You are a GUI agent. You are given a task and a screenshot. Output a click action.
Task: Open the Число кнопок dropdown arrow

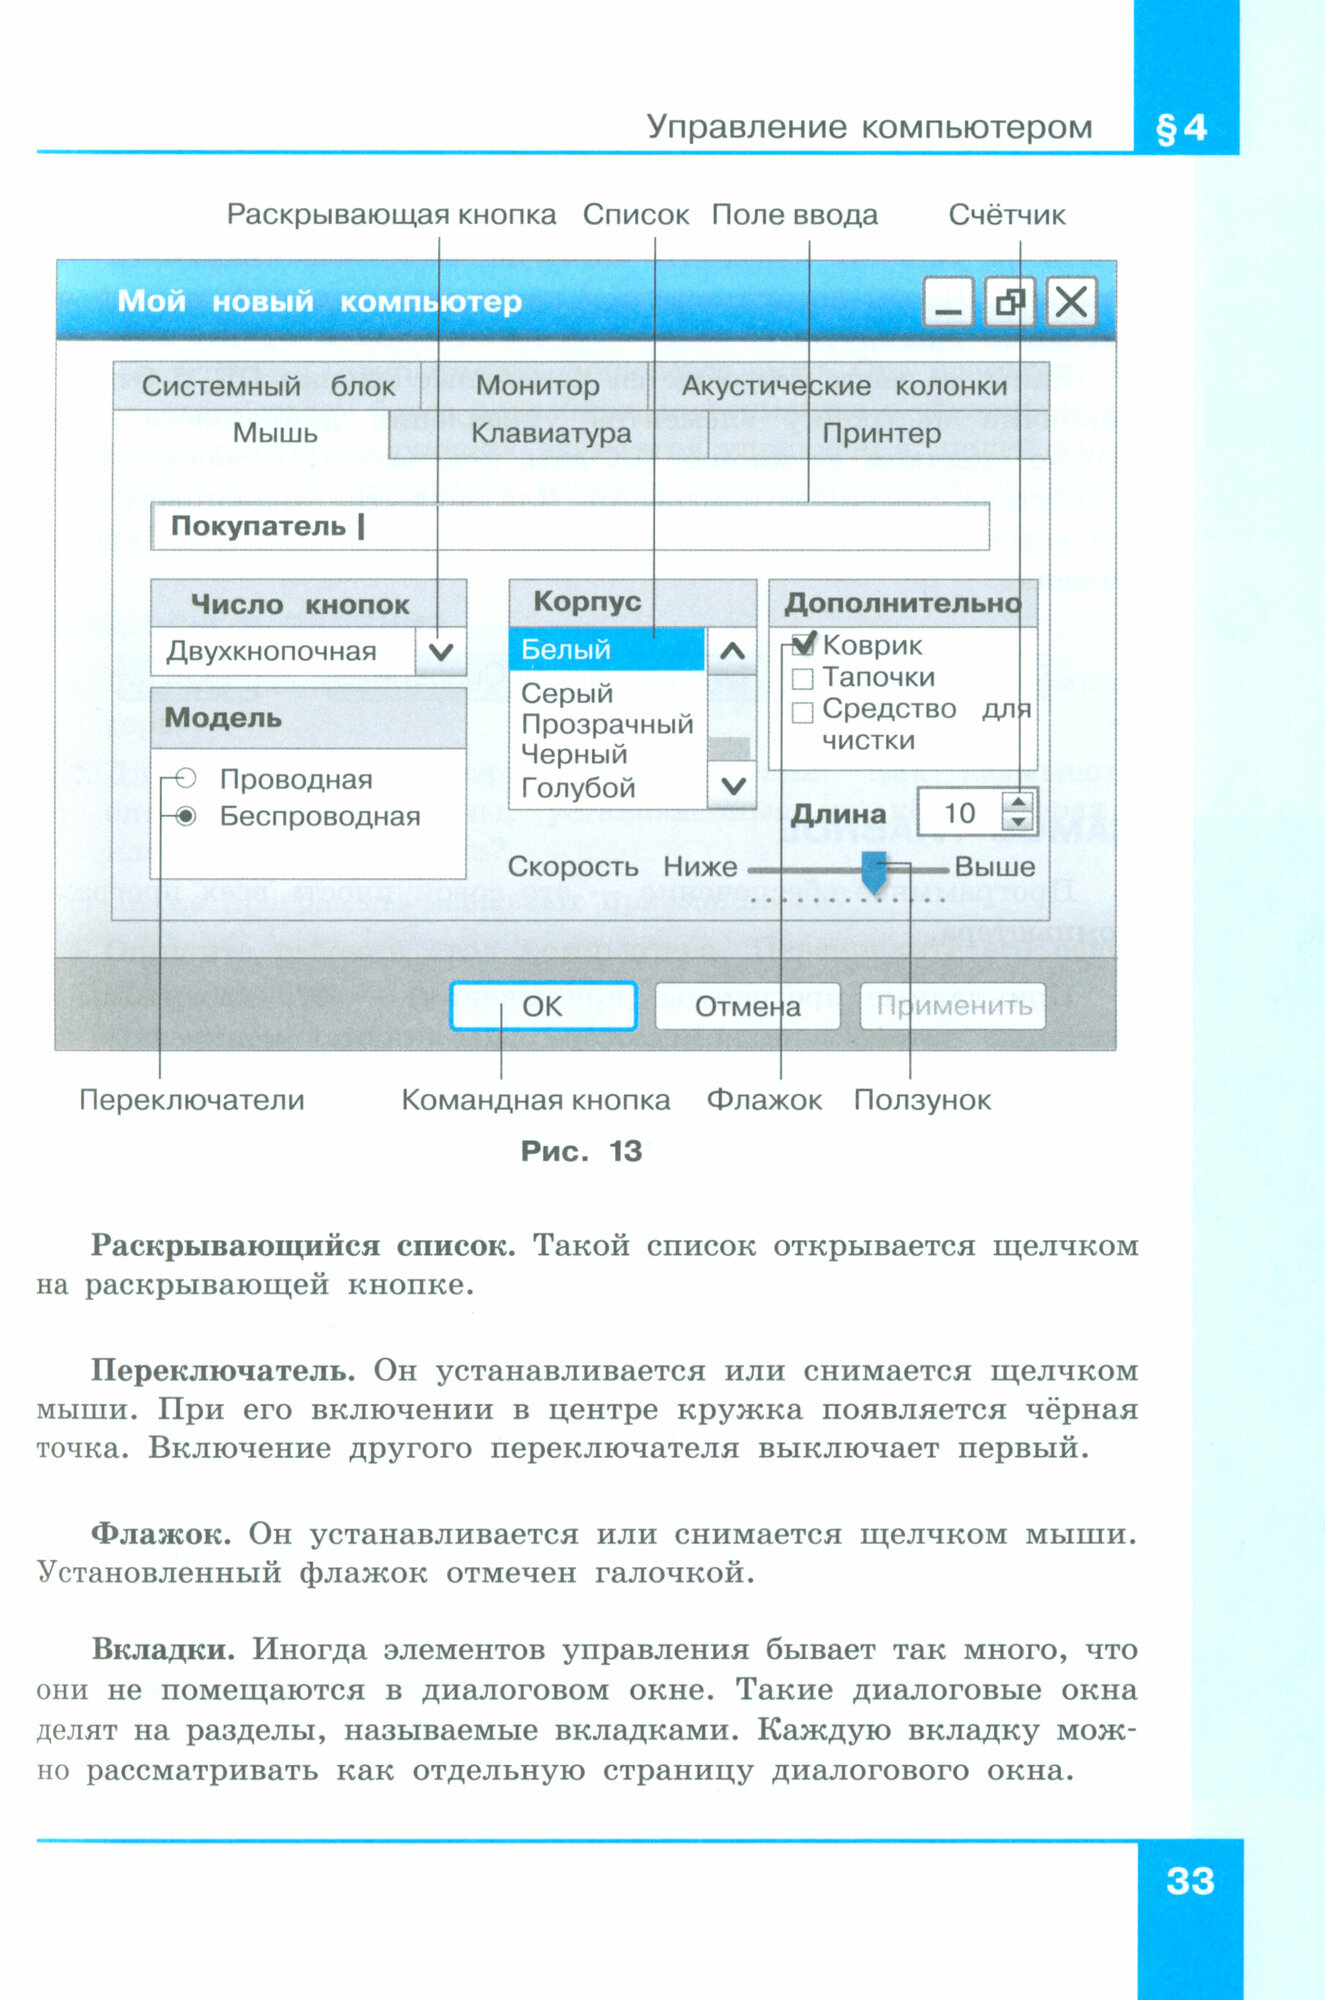(x=440, y=652)
